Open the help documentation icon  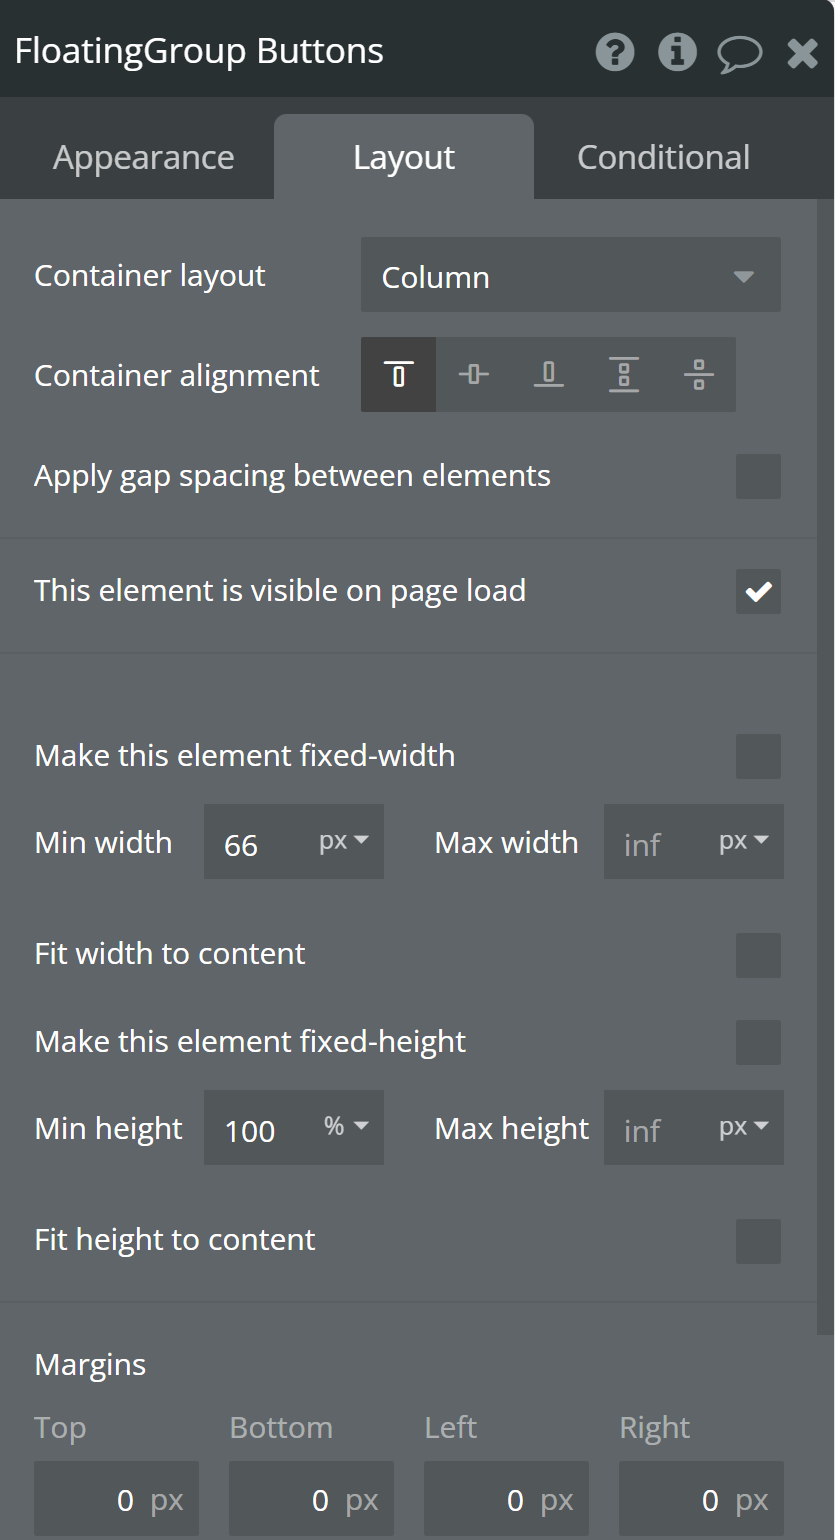point(614,52)
